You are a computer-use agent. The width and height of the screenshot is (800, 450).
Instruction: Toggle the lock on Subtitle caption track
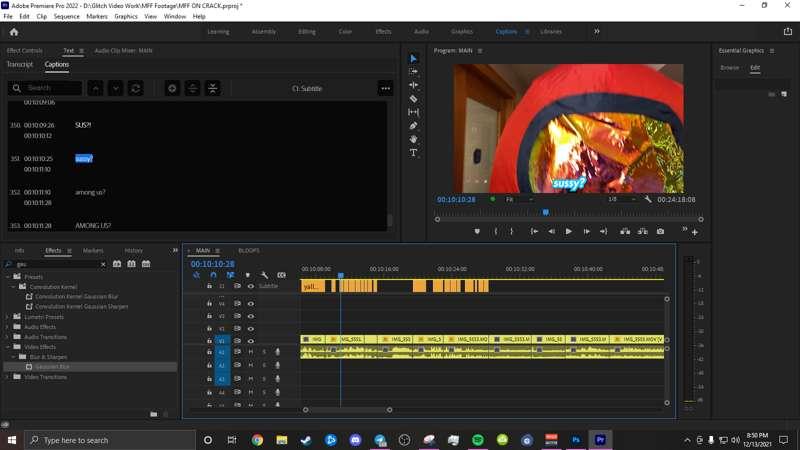point(209,286)
